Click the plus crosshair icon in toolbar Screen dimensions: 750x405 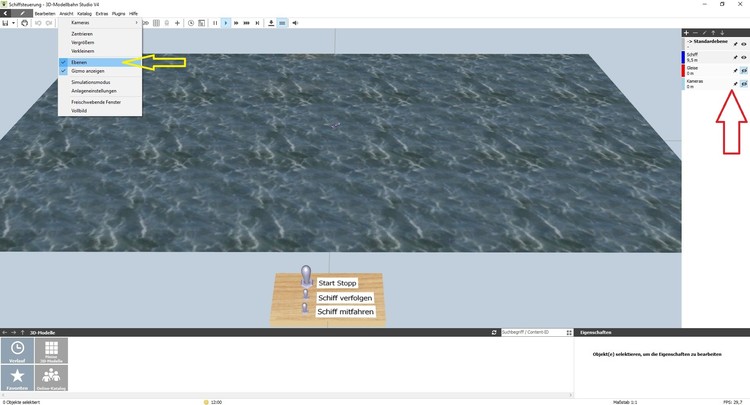[x=177, y=23]
